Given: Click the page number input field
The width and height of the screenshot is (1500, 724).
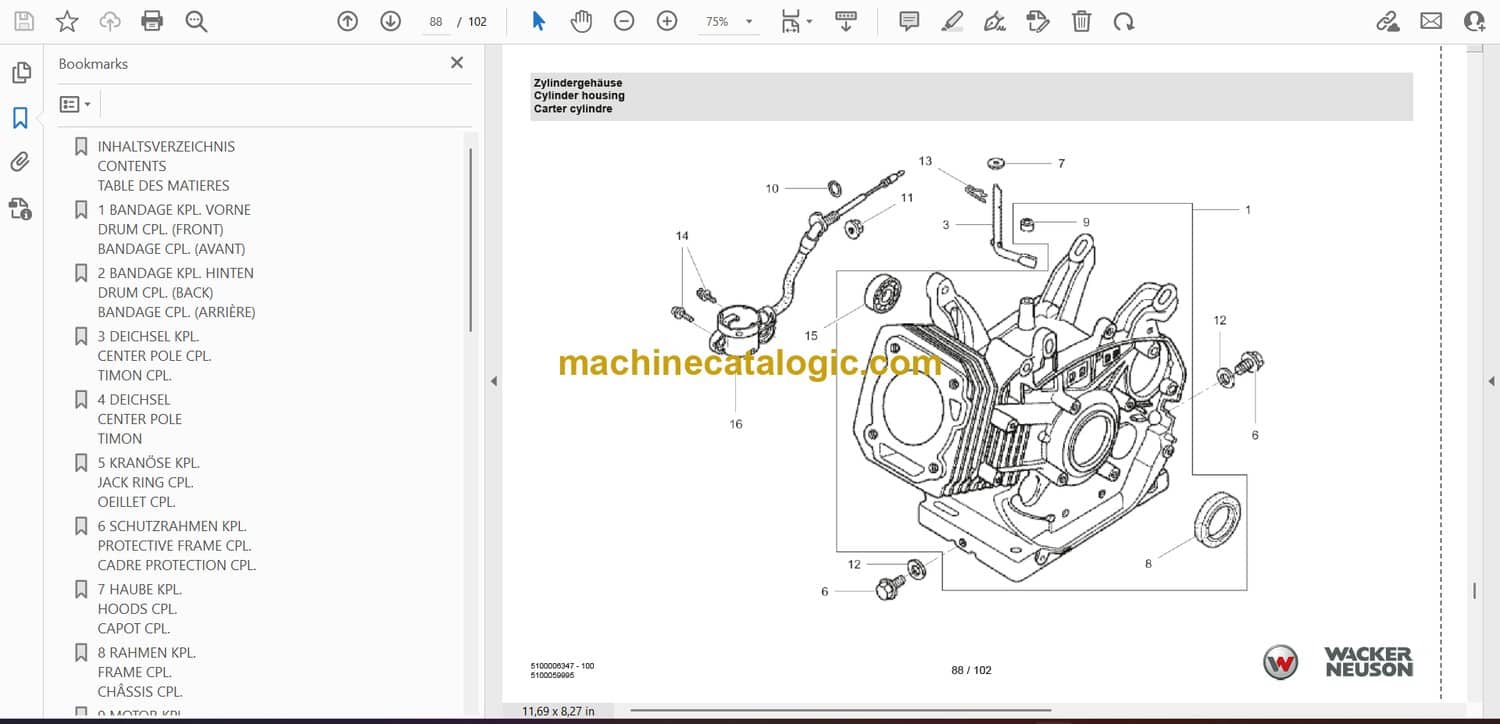Looking at the screenshot, I should pos(435,21).
